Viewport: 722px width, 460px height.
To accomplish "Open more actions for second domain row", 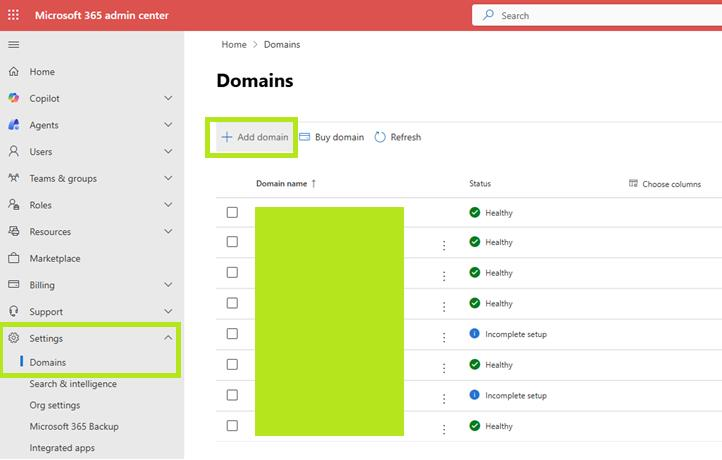I will pos(444,245).
